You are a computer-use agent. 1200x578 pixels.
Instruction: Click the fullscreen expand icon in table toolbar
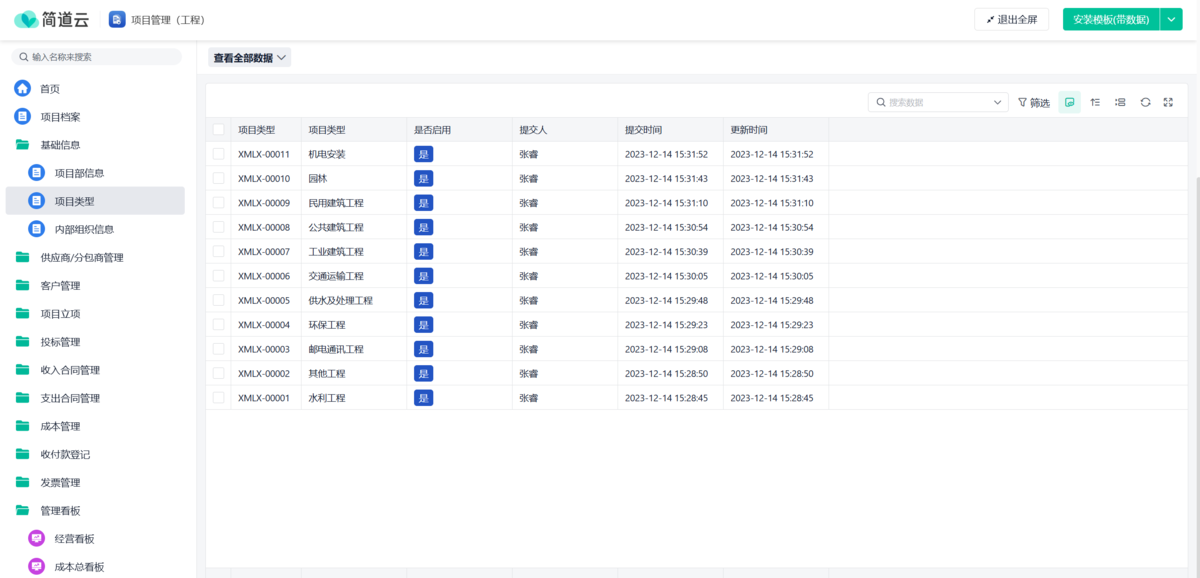(x=1168, y=102)
